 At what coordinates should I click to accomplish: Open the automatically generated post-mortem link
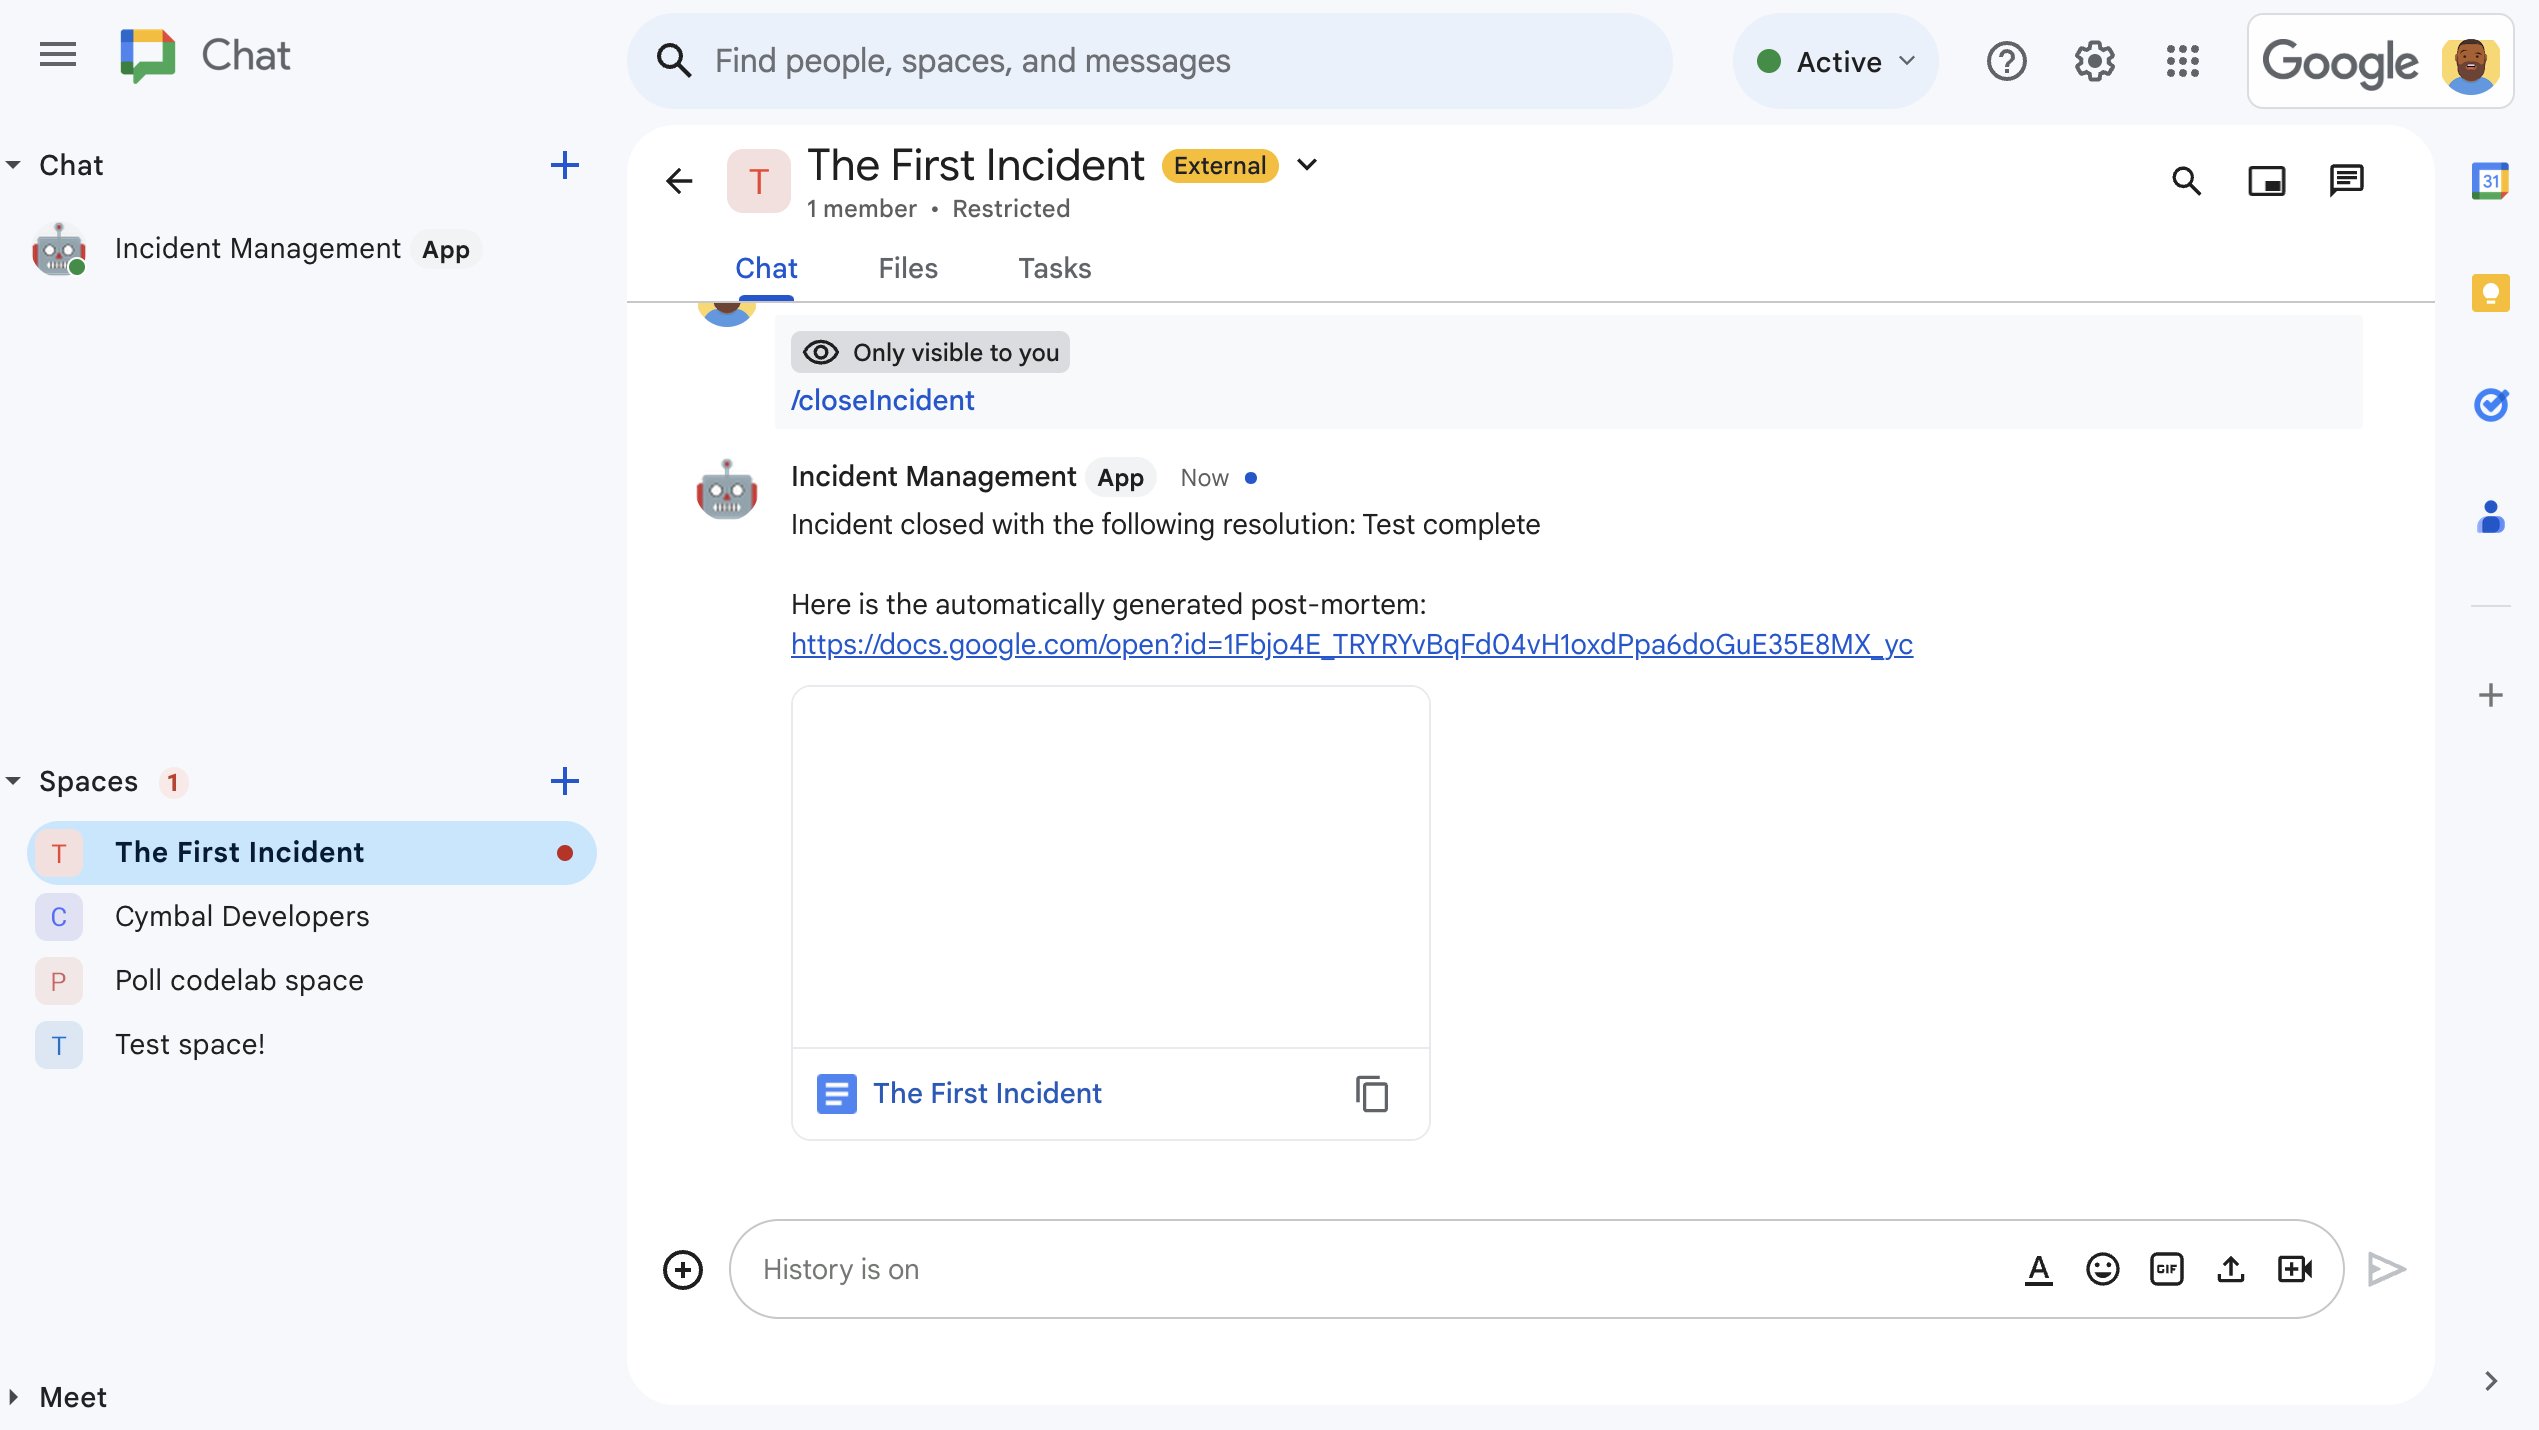1351,644
